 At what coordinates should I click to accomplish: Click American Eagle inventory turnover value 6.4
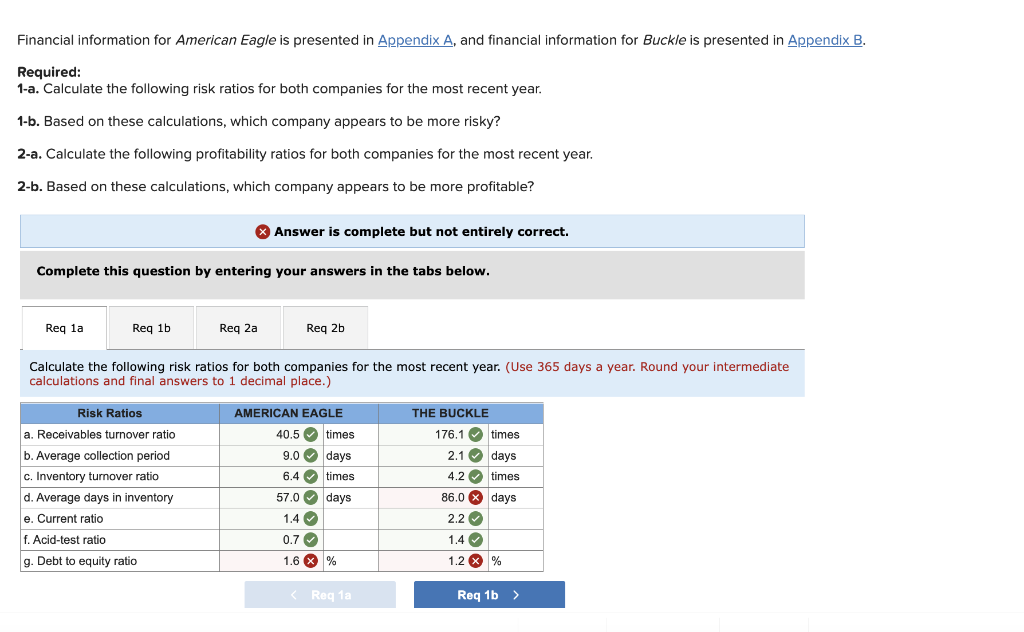pos(291,477)
